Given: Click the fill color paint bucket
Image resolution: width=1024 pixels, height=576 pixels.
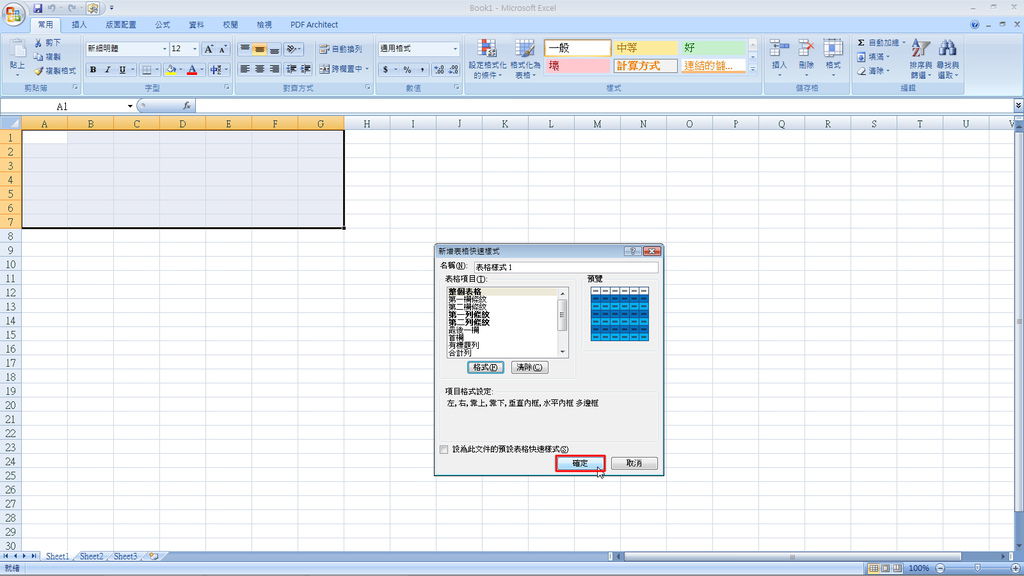Looking at the screenshot, I should click(170, 69).
